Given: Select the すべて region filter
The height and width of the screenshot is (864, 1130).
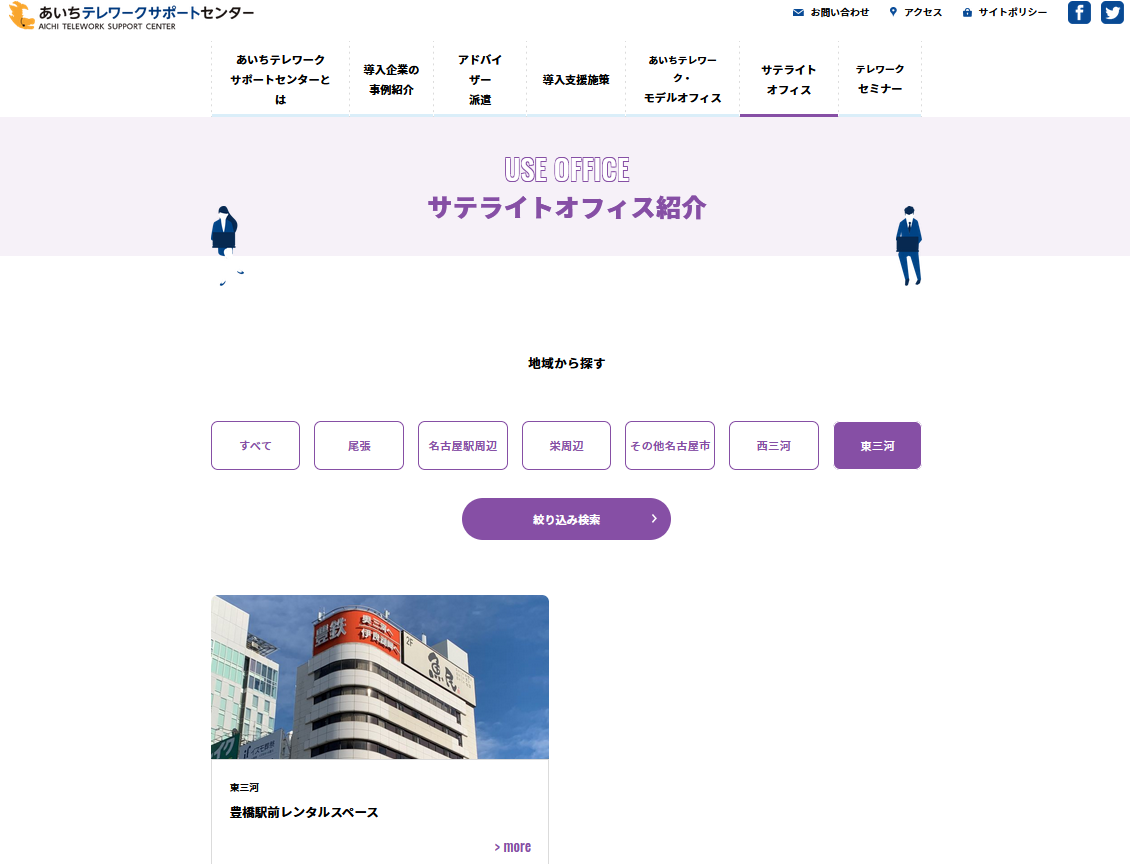Looking at the screenshot, I should click(x=255, y=446).
